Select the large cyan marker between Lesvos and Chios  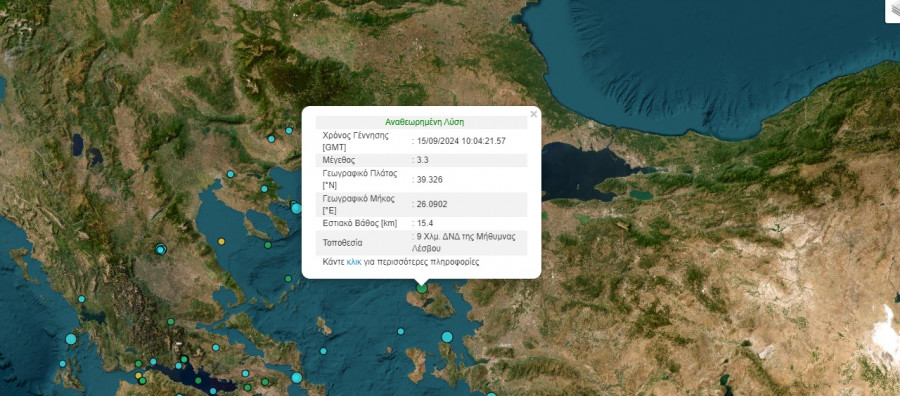coord(447,337)
